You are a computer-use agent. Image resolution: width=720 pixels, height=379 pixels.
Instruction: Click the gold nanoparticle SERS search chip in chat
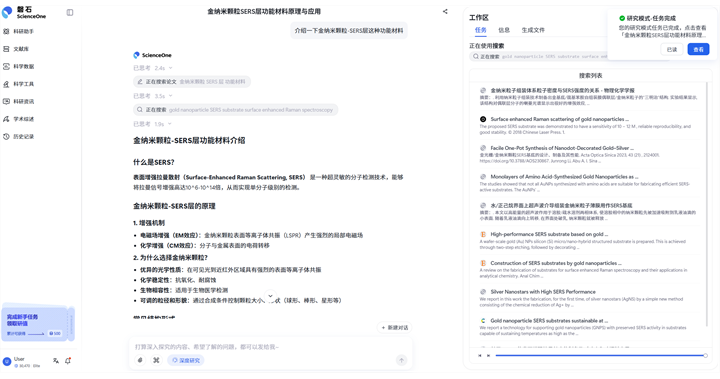[235, 110]
